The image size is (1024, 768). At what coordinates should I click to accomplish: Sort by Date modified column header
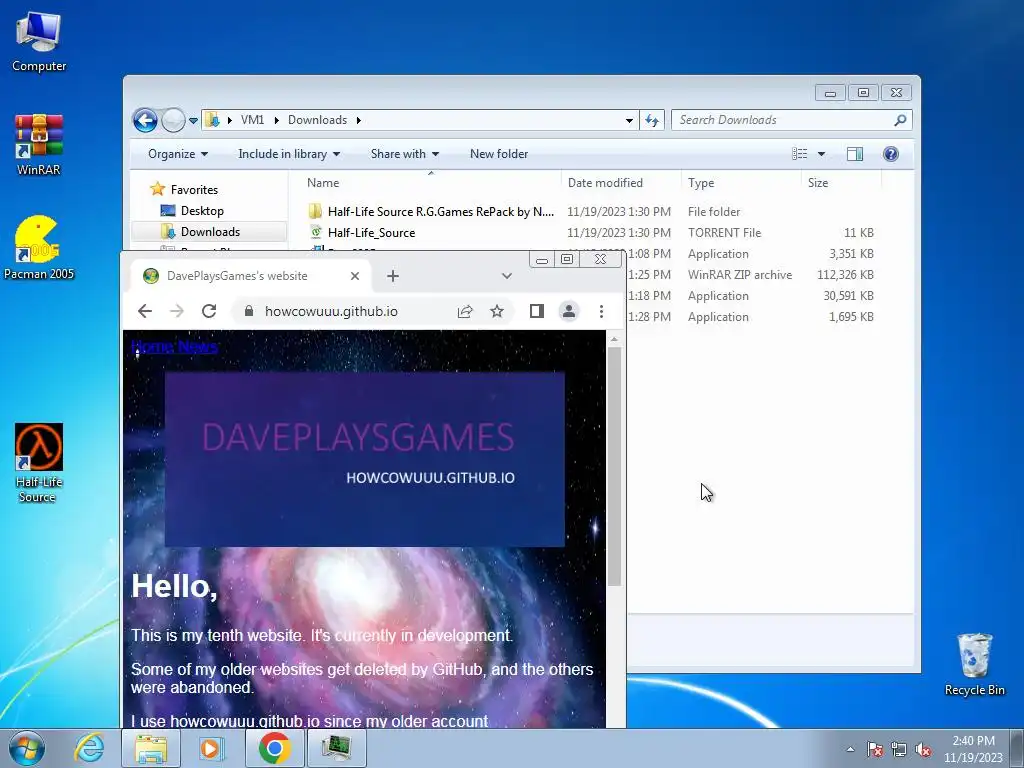621,183
